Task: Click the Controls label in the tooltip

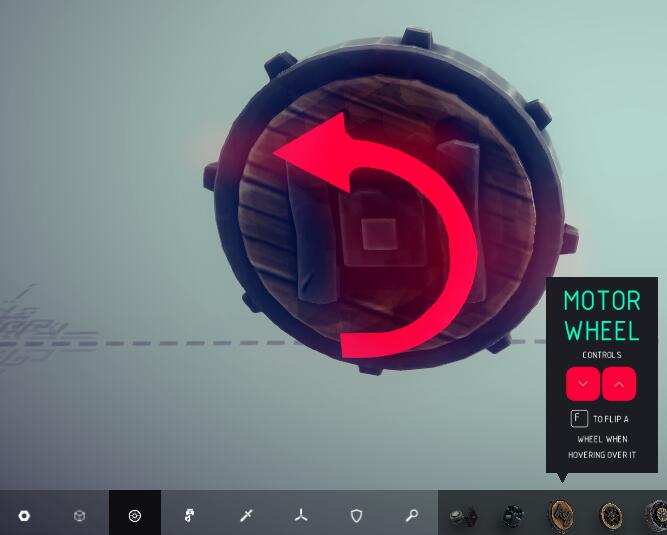Action: (x=601, y=355)
